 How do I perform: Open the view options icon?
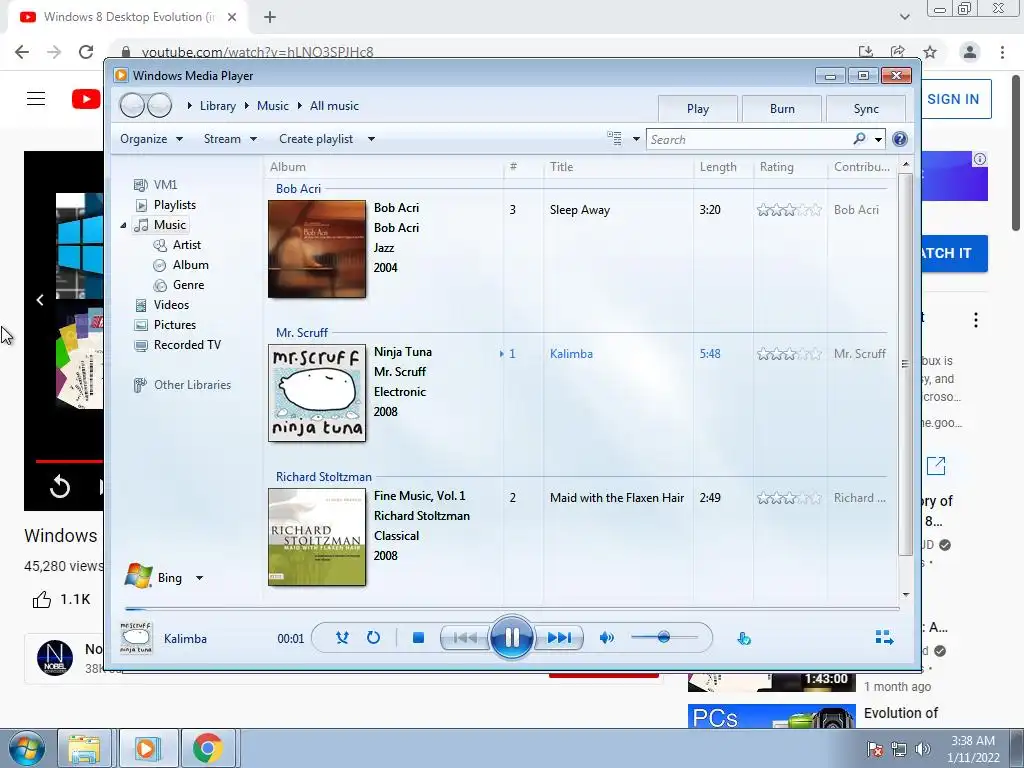614,138
